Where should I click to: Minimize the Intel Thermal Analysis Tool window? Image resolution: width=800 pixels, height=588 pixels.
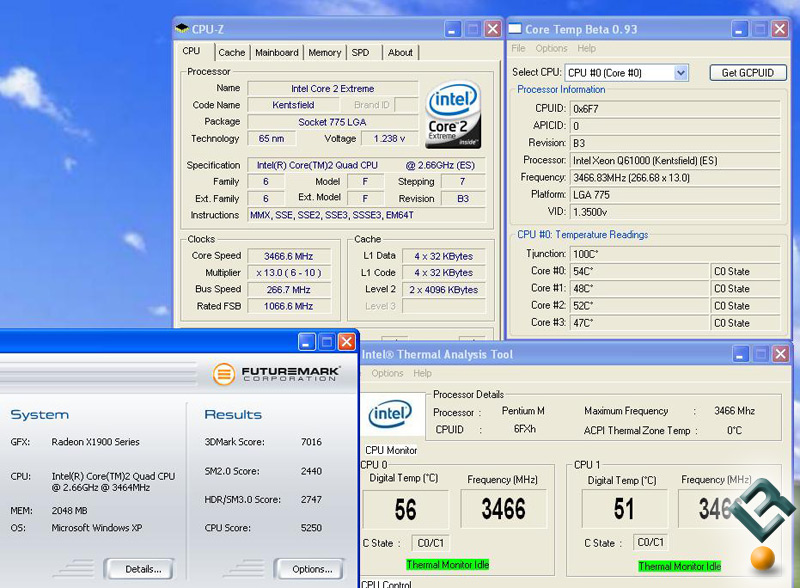point(740,354)
